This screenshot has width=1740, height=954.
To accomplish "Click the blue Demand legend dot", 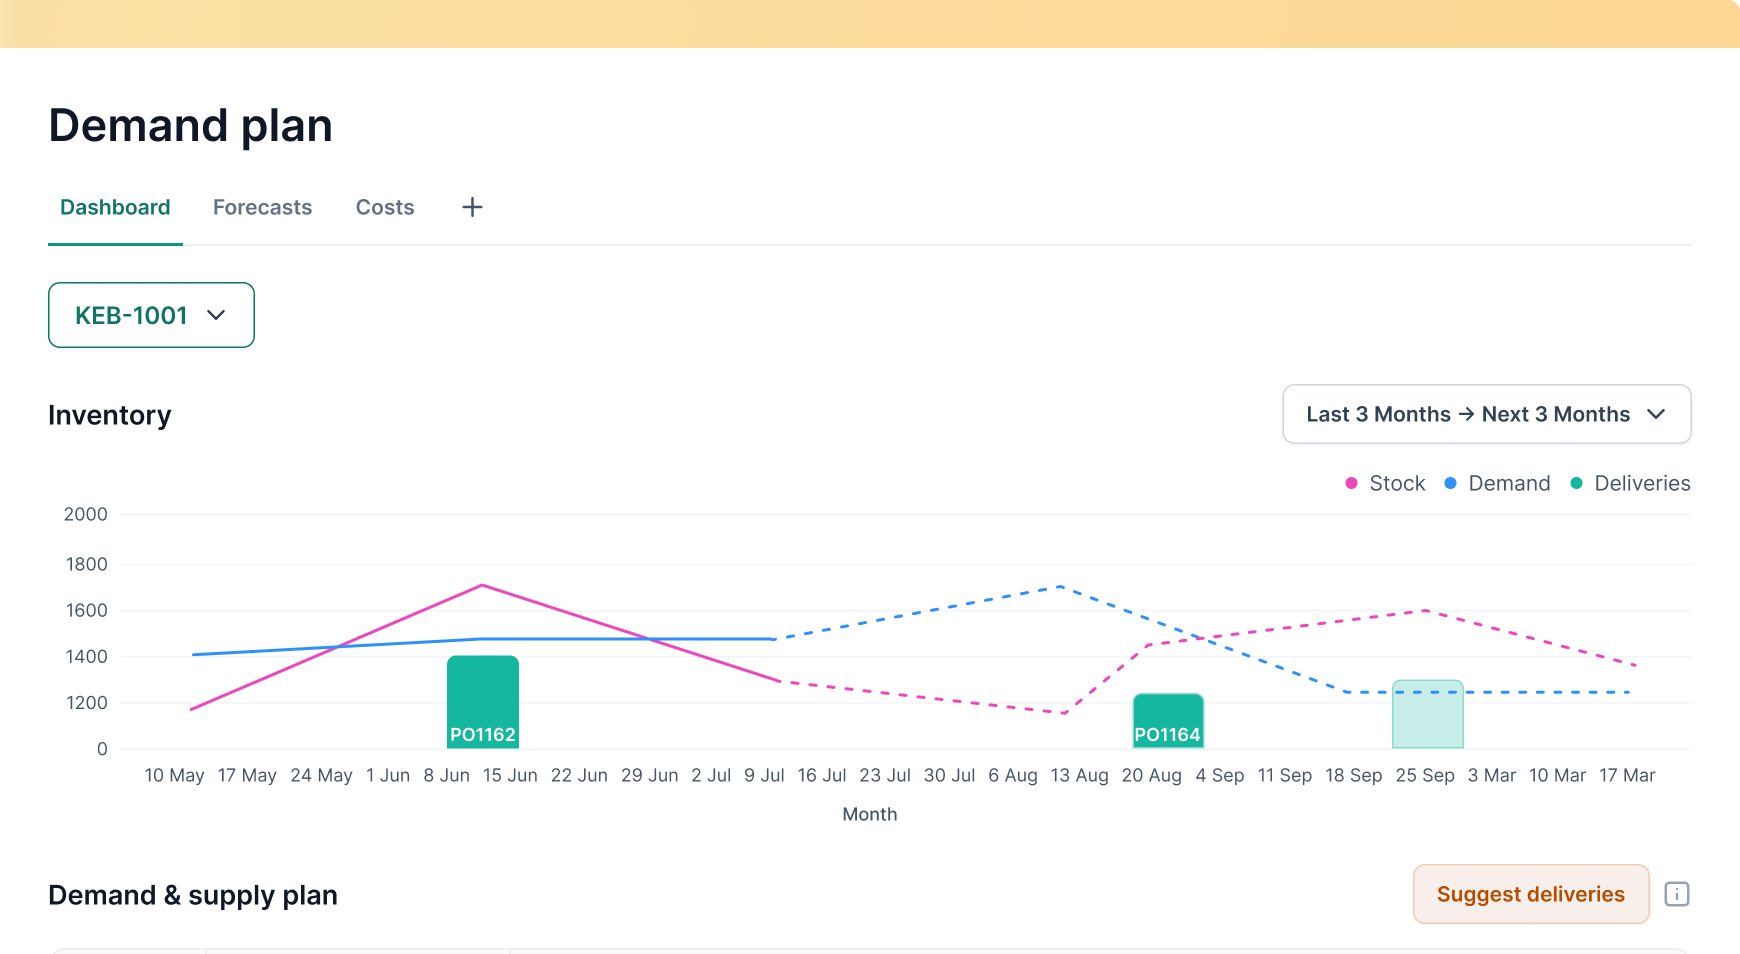I will (x=1450, y=483).
